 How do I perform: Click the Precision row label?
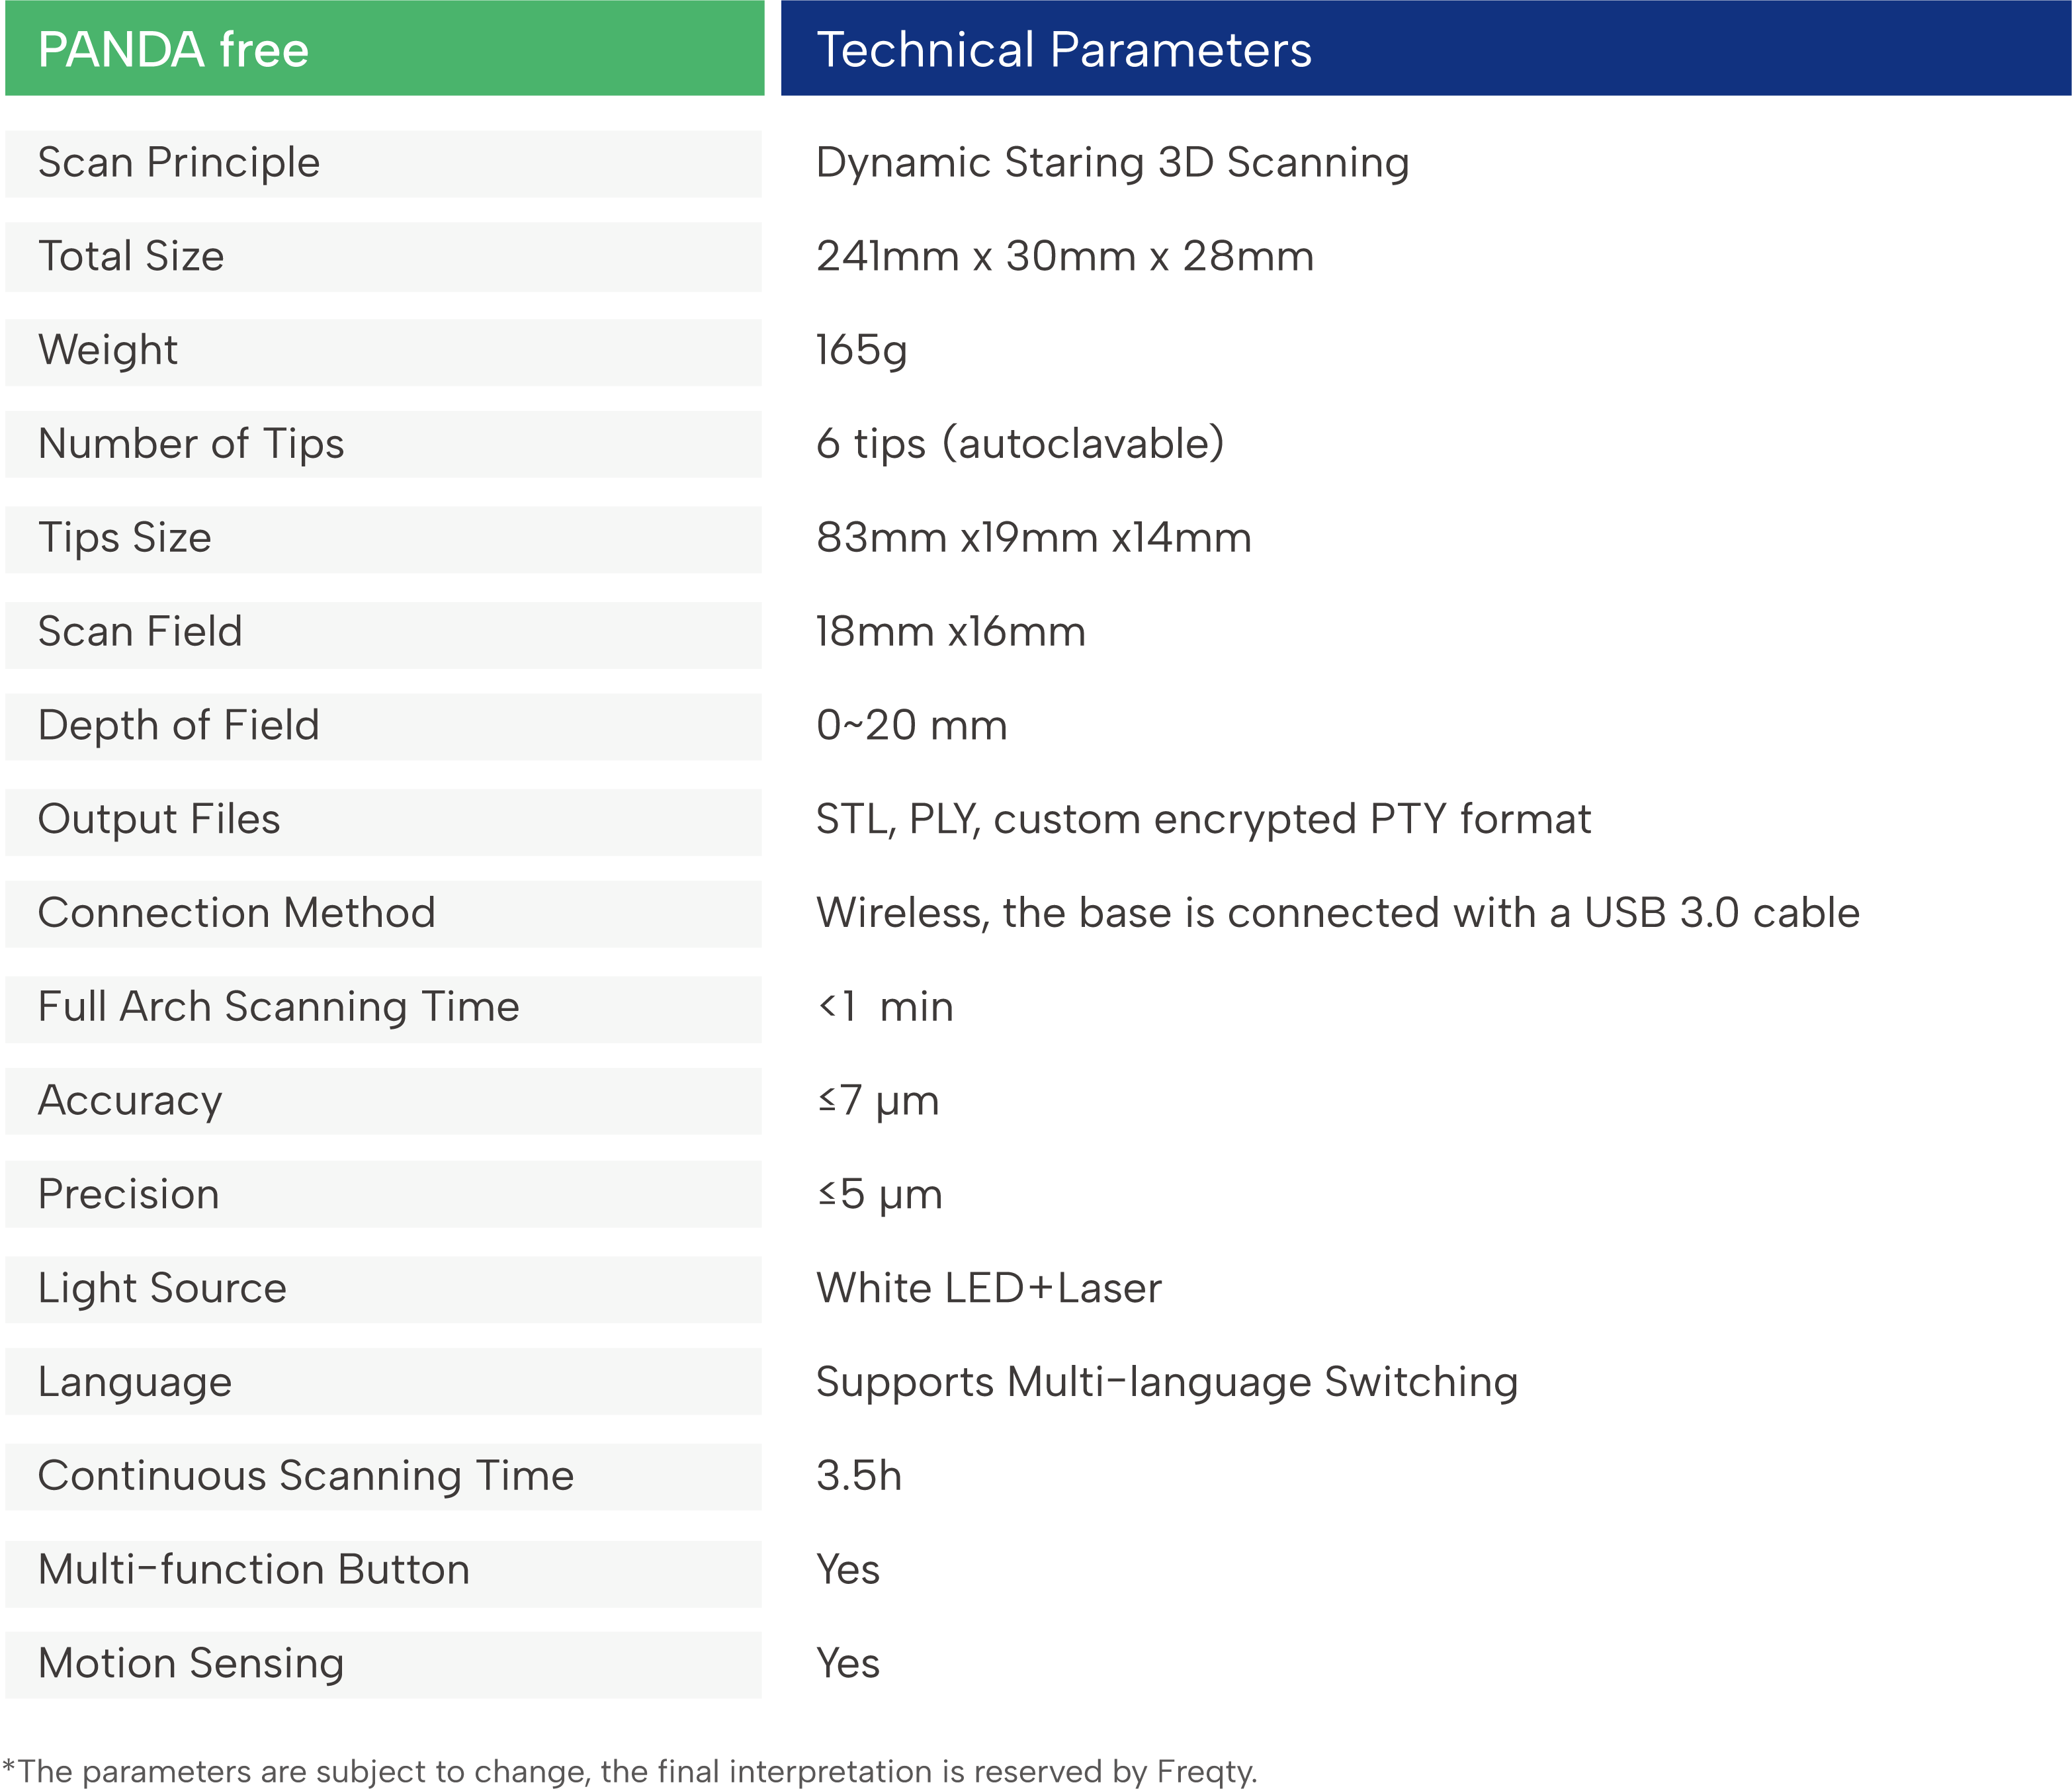click(x=383, y=1194)
